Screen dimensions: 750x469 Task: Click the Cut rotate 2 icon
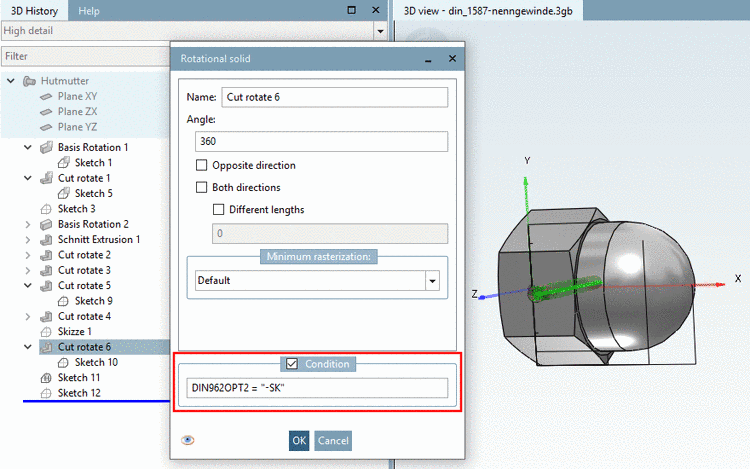pos(46,255)
